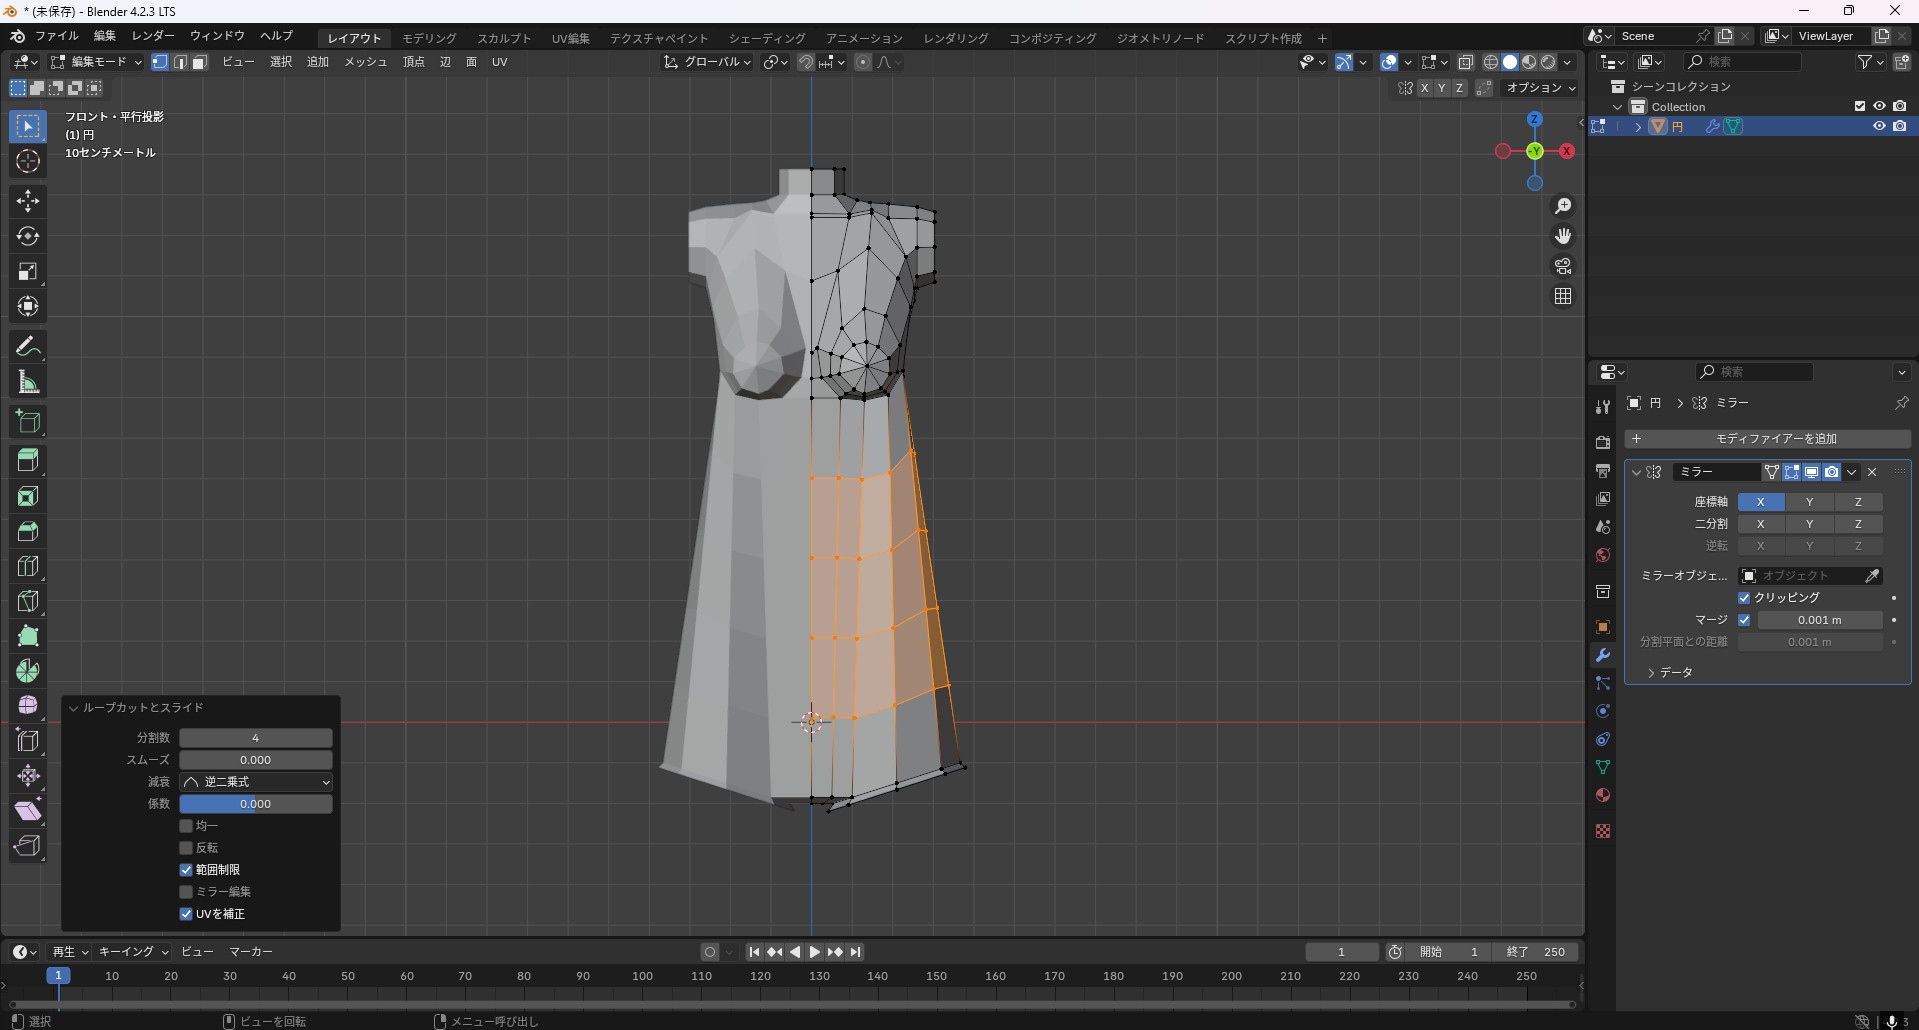Select the Transform tool
The height and width of the screenshot is (1030, 1919).
pyautogui.click(x=28, y=306)
